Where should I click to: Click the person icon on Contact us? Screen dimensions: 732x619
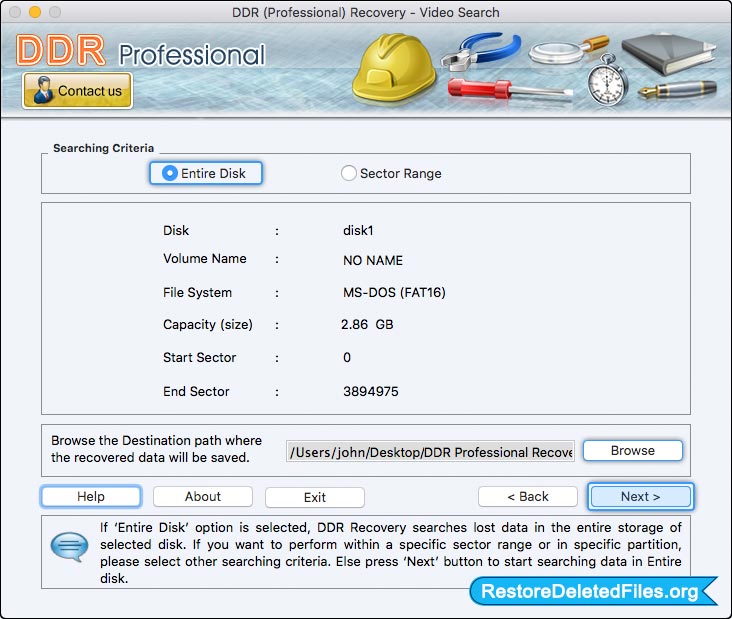(43, 90)
